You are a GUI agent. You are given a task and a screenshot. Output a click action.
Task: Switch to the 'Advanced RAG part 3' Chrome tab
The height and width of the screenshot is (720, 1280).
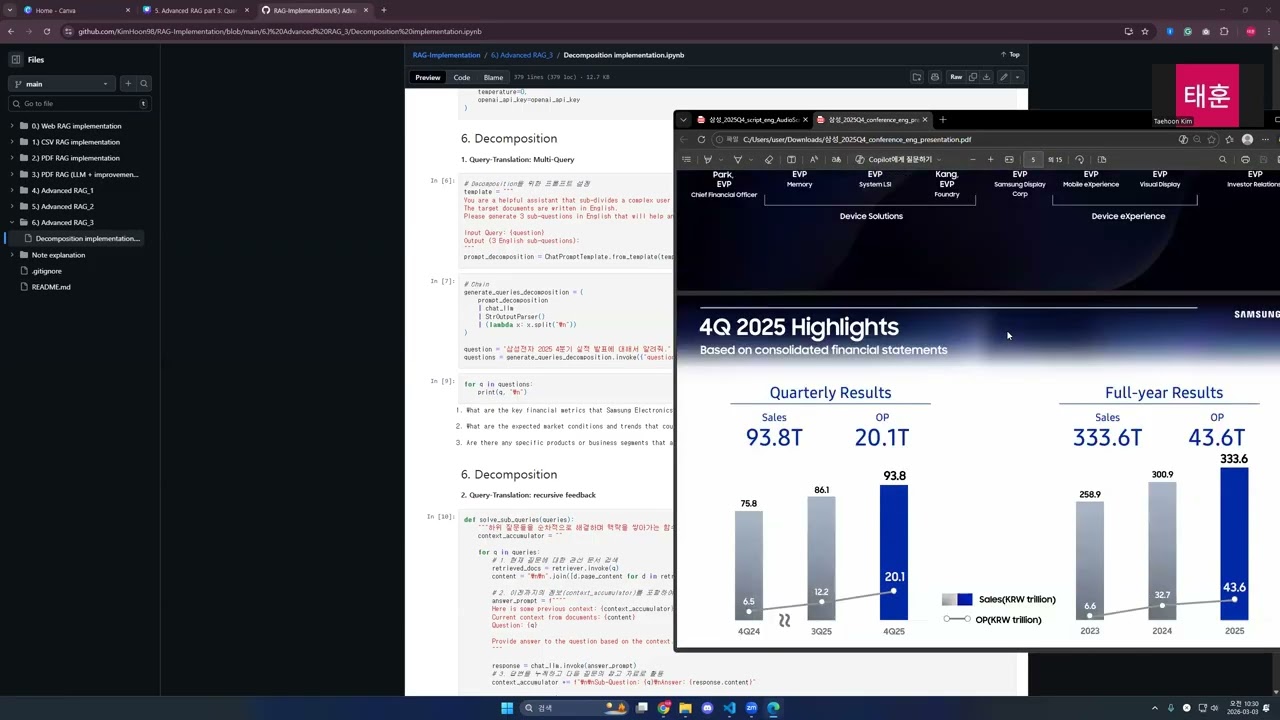click(x=196, y=10)
